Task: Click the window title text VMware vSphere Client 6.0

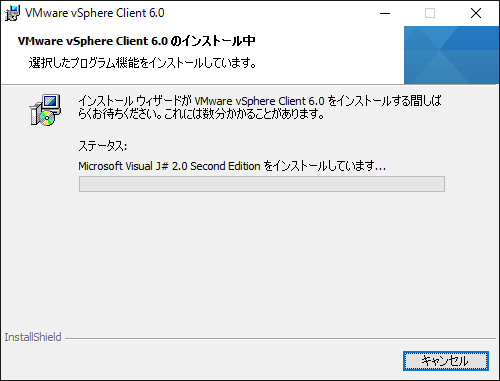Action: 95,13
